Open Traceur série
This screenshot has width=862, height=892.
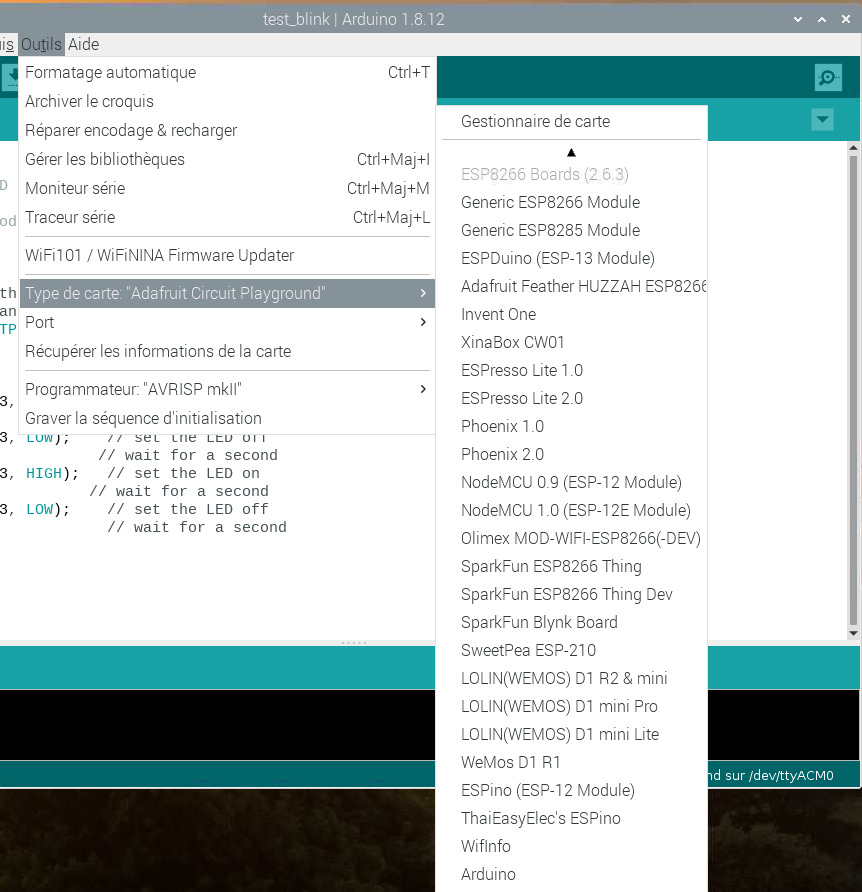click(x=227, y=217)
